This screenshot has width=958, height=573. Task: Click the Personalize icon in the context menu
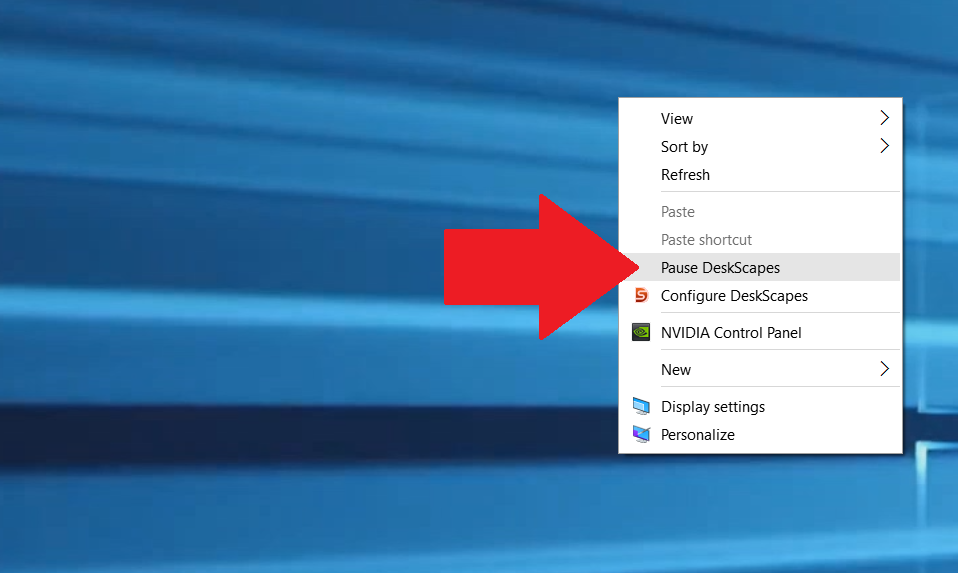click(x=641, y=435)
